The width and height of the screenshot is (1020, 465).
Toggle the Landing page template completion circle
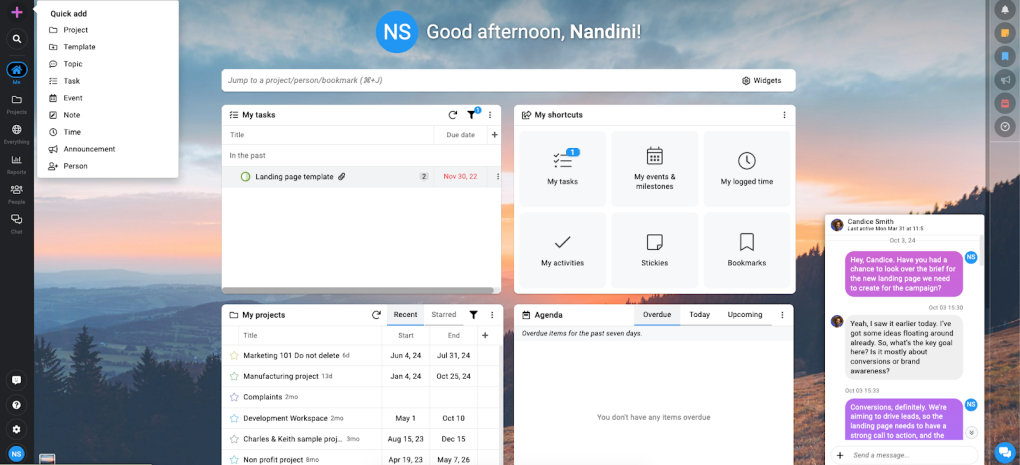tap(245, 176)
